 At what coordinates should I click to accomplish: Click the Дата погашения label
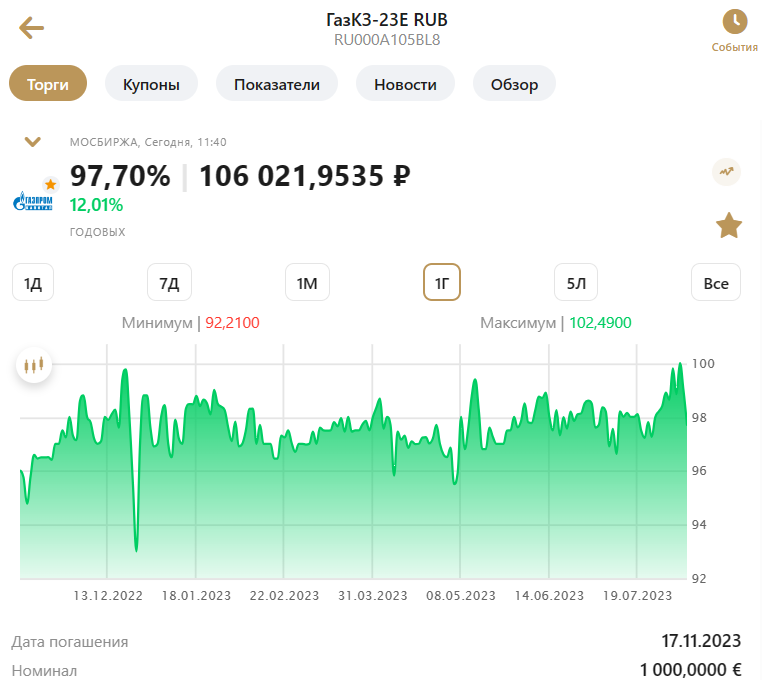(x=69, y=642)
